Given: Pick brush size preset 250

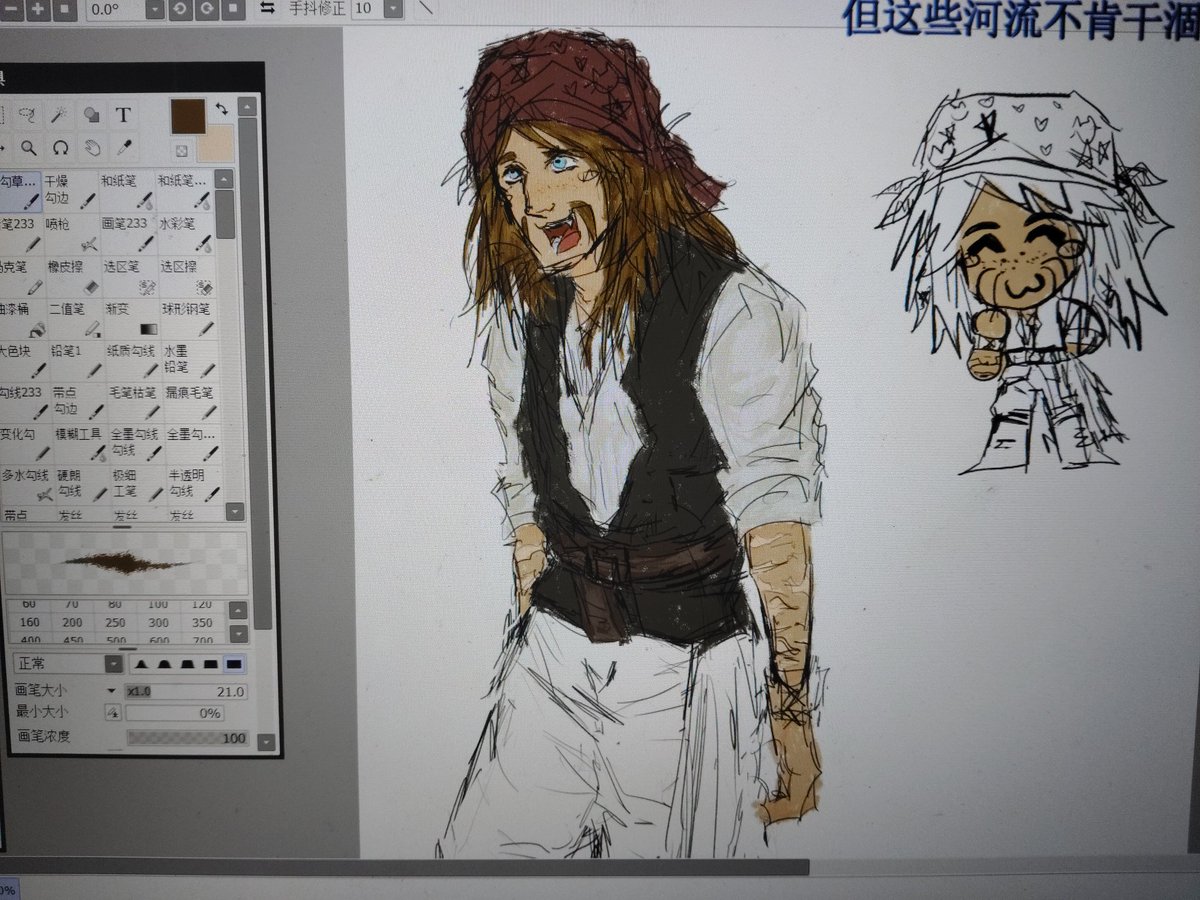Looking at the screenshot, I should pyautogui.click(x=115, y=622).
